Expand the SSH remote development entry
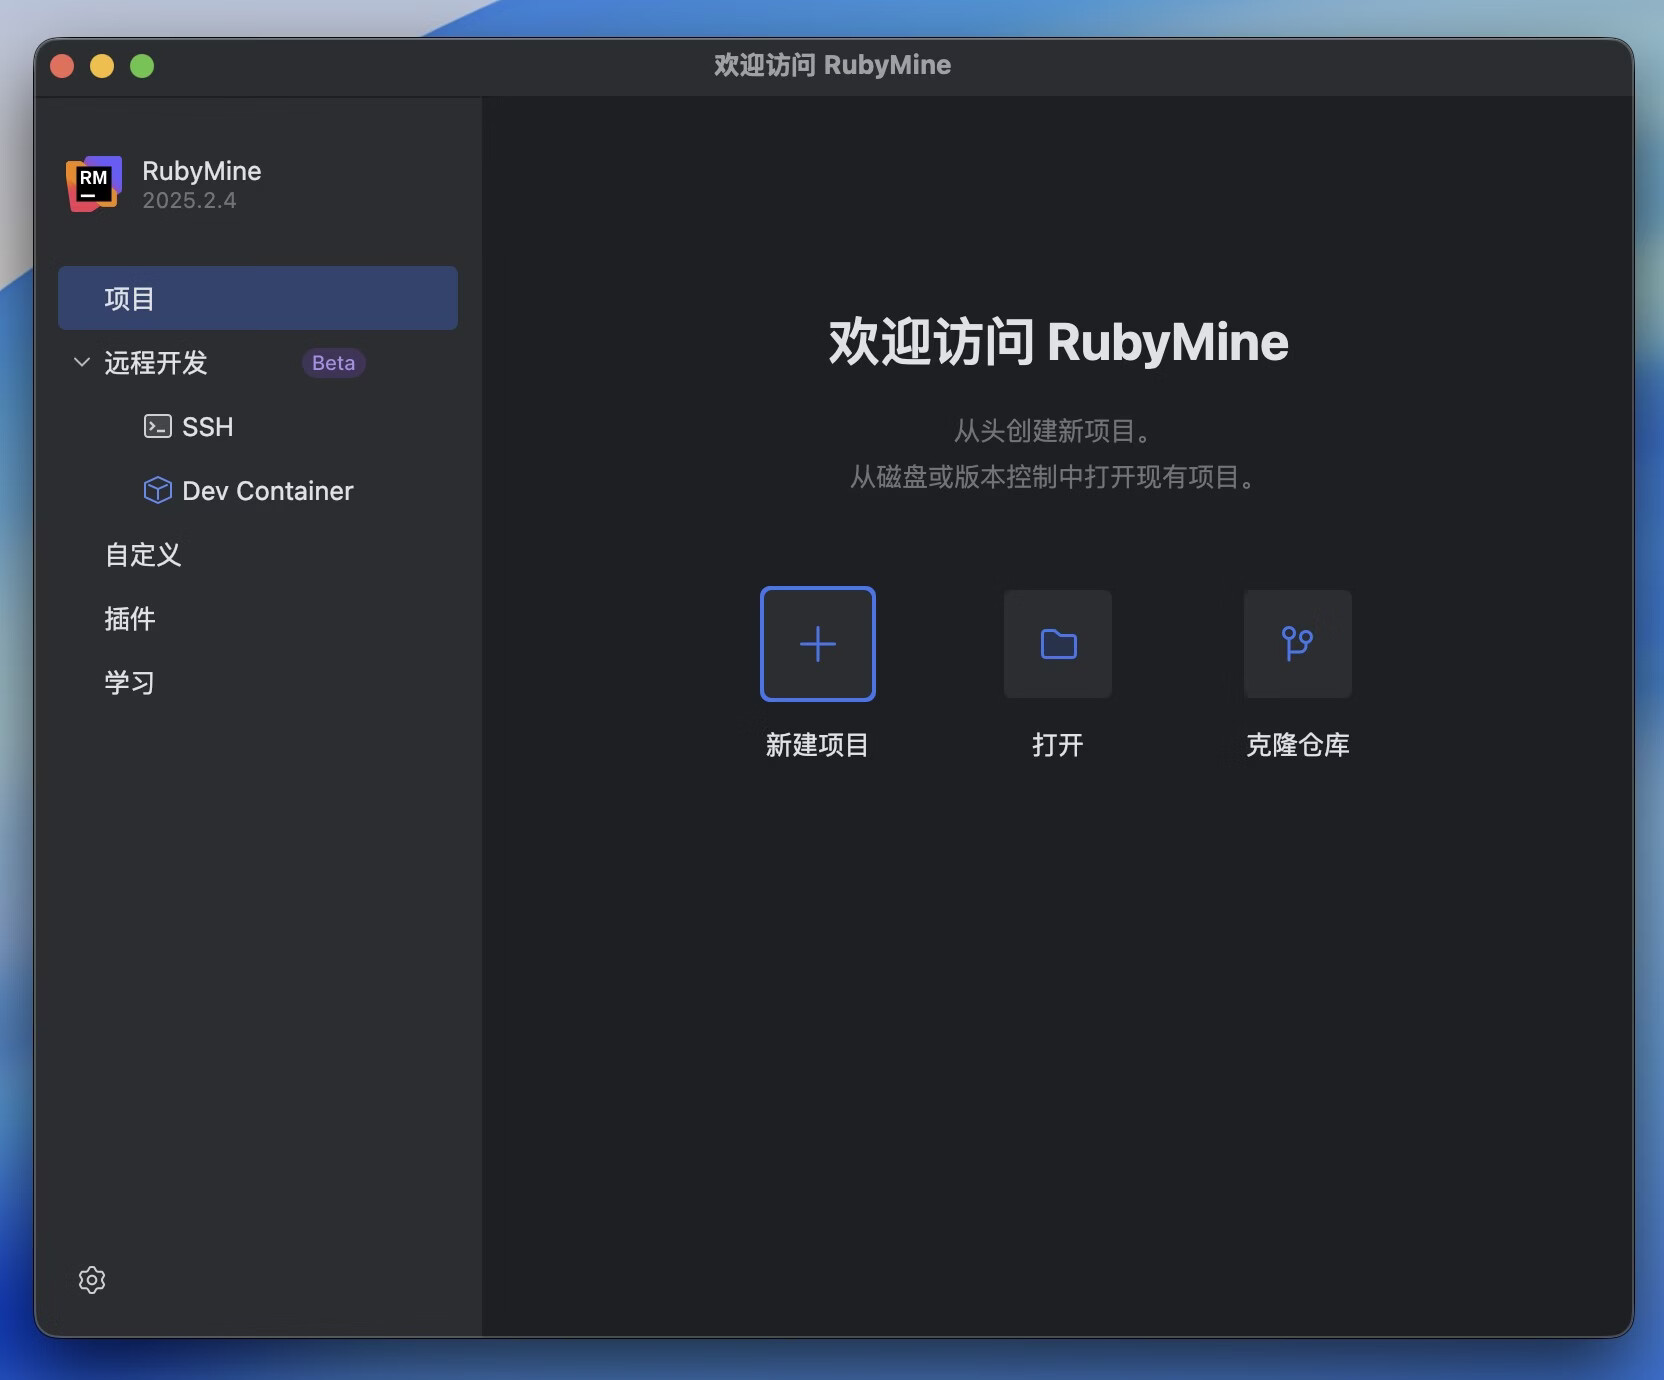 point(207,426)
